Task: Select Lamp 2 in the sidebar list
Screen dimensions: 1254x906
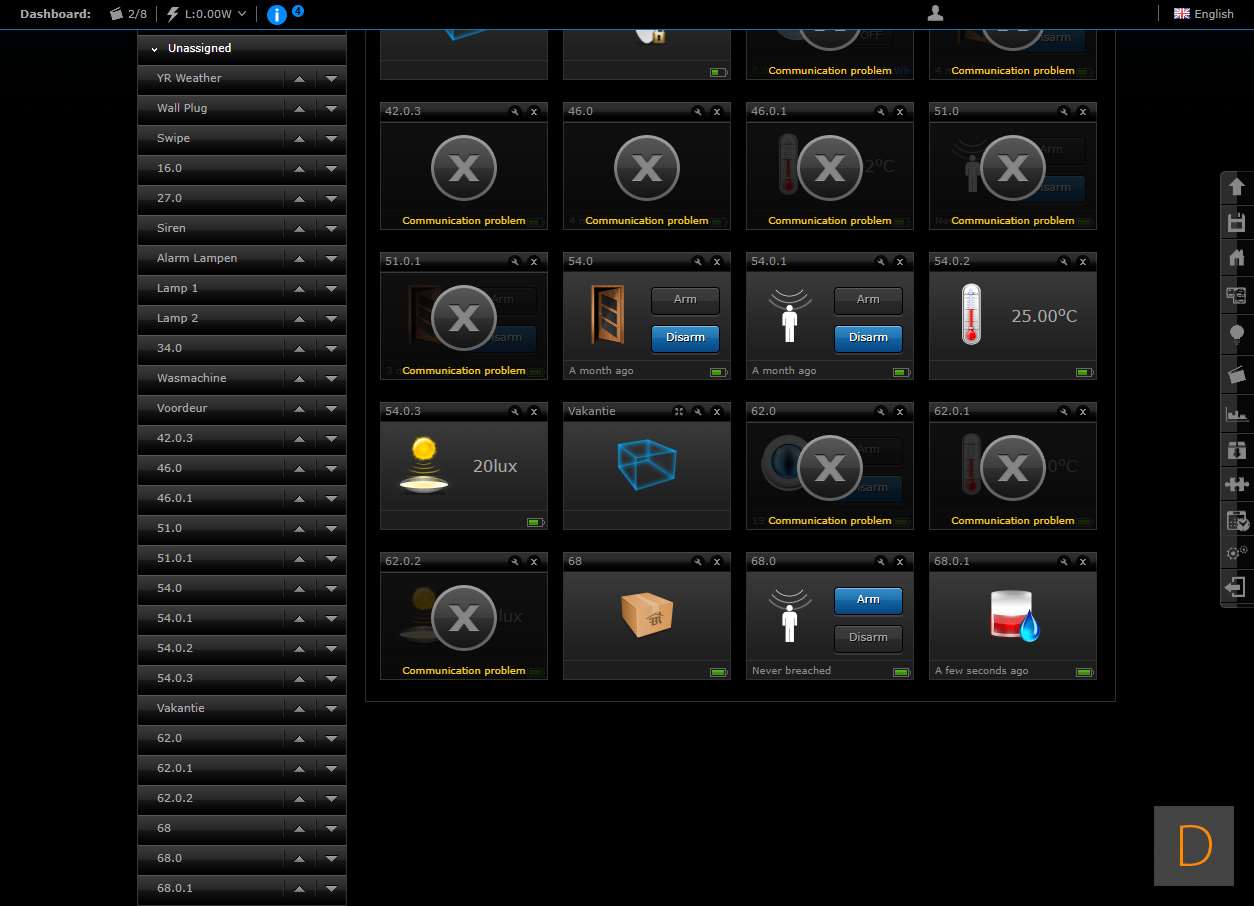Action: 177,318
